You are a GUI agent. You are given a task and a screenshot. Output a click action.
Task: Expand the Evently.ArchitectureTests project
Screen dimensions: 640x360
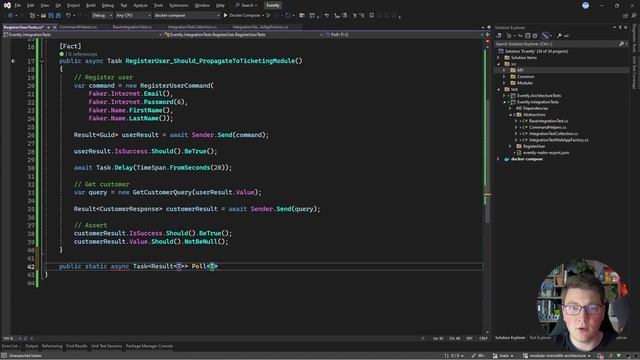point(504,96)
